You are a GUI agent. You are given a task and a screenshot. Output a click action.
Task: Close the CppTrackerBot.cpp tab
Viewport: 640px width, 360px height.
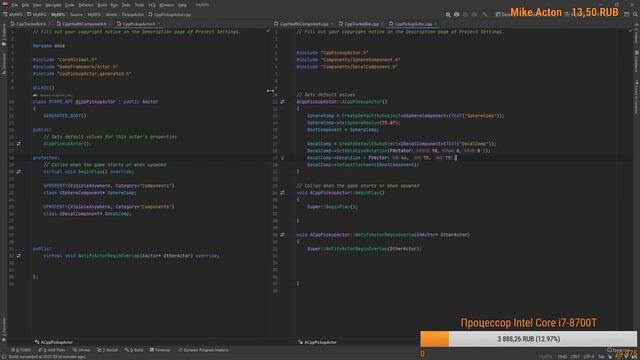[x=382, y=24]
